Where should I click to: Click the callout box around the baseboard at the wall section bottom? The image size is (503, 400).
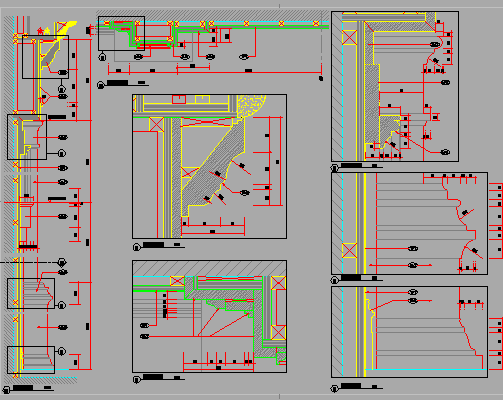[31, 360]
